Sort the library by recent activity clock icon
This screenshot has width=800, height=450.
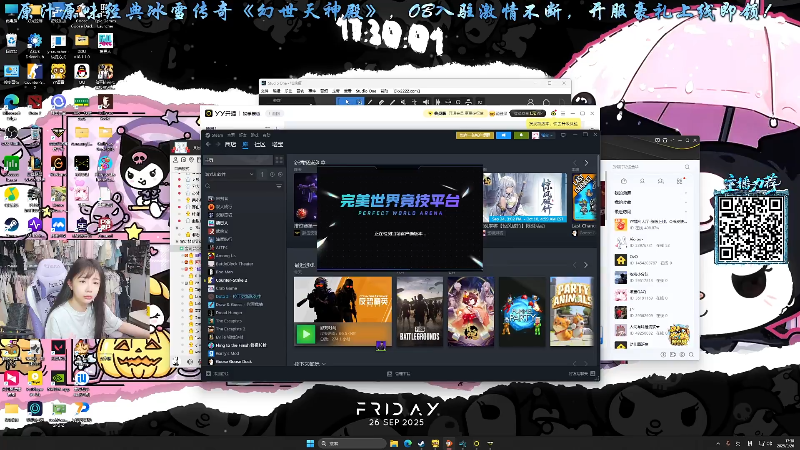pyautogui.click(x=272, y=174)
